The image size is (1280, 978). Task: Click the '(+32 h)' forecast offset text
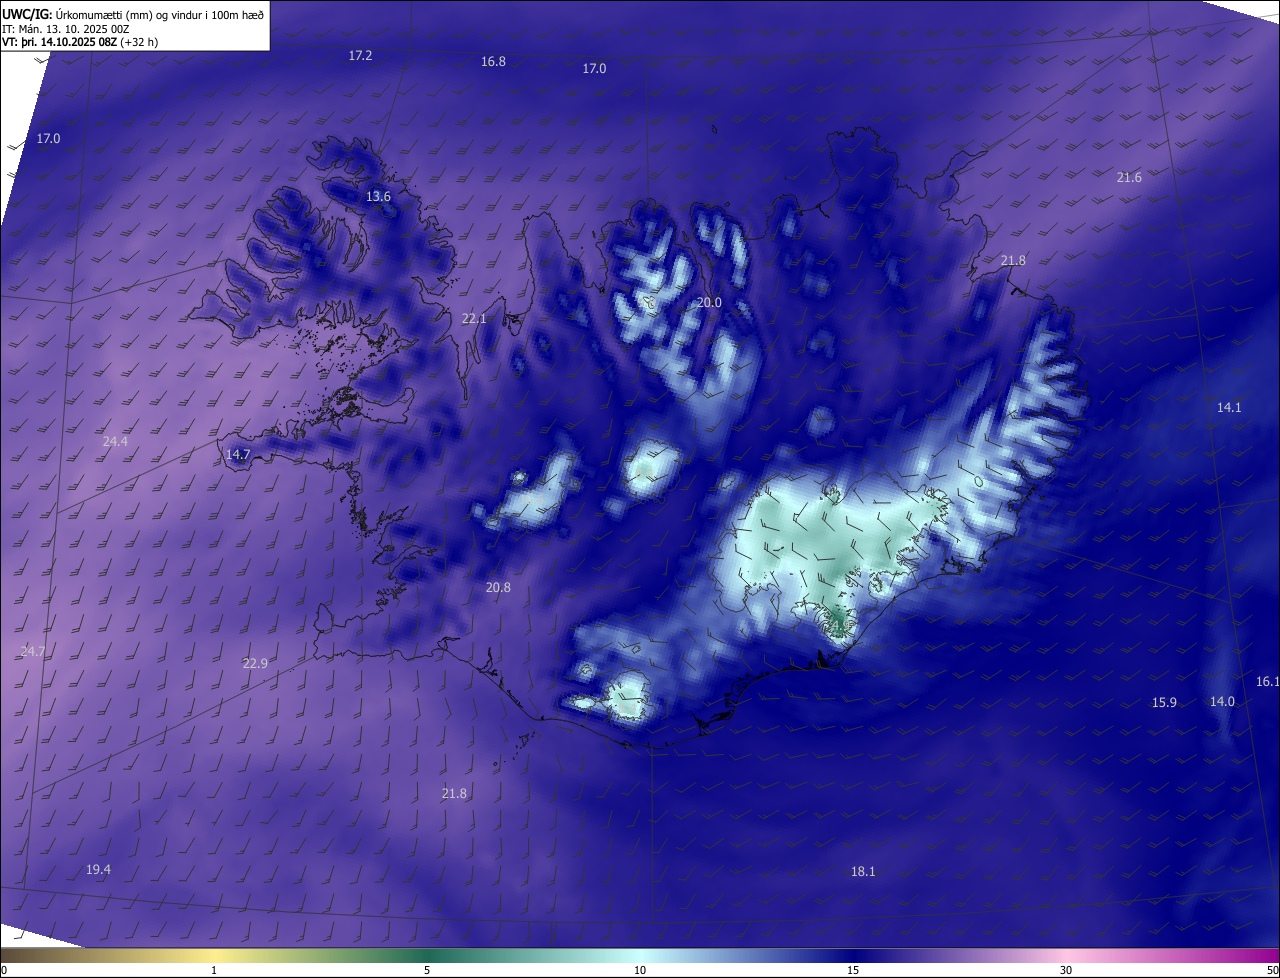[138, 42]
